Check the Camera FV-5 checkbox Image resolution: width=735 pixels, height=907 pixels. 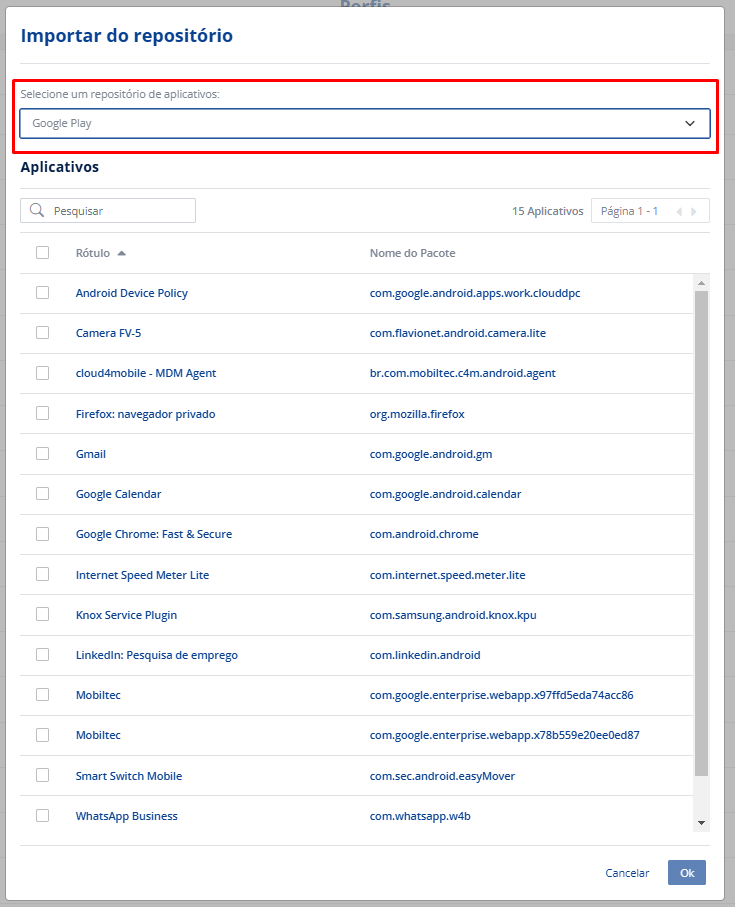pyautogui.click(x=42, y=333)
